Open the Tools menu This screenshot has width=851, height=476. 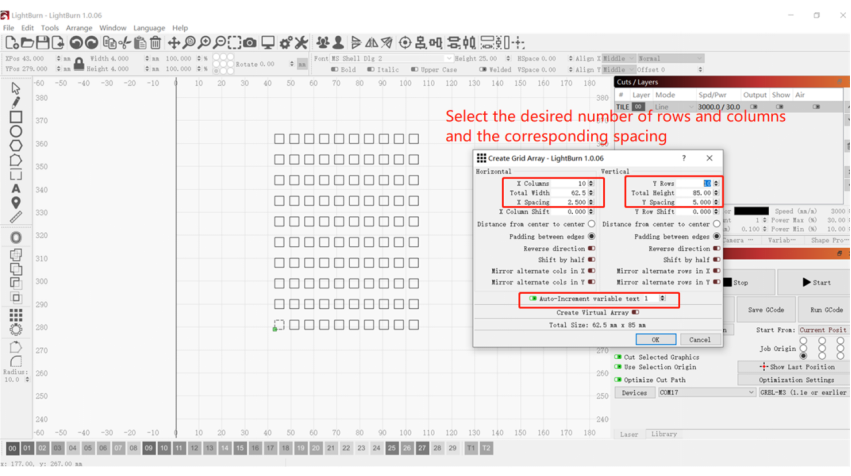(x=50, y=28)
